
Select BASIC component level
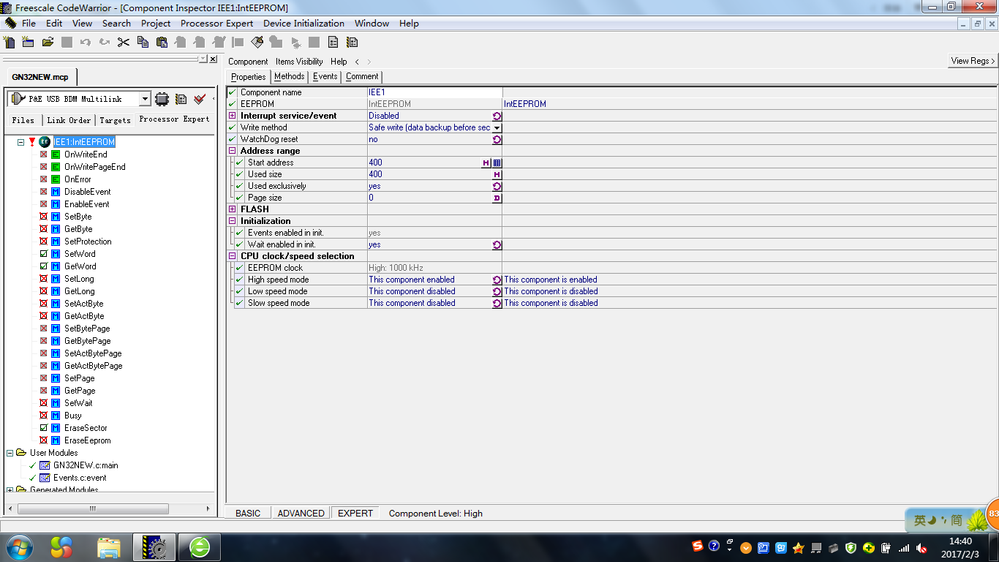pyautogui.click(x=248, y=514)
